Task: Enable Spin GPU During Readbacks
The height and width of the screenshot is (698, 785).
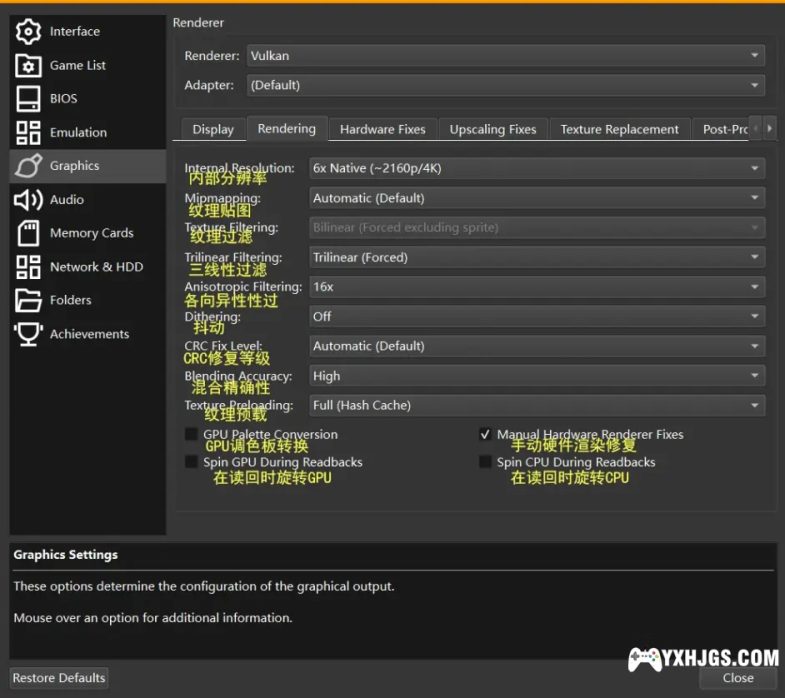Action: click(191, 462)
